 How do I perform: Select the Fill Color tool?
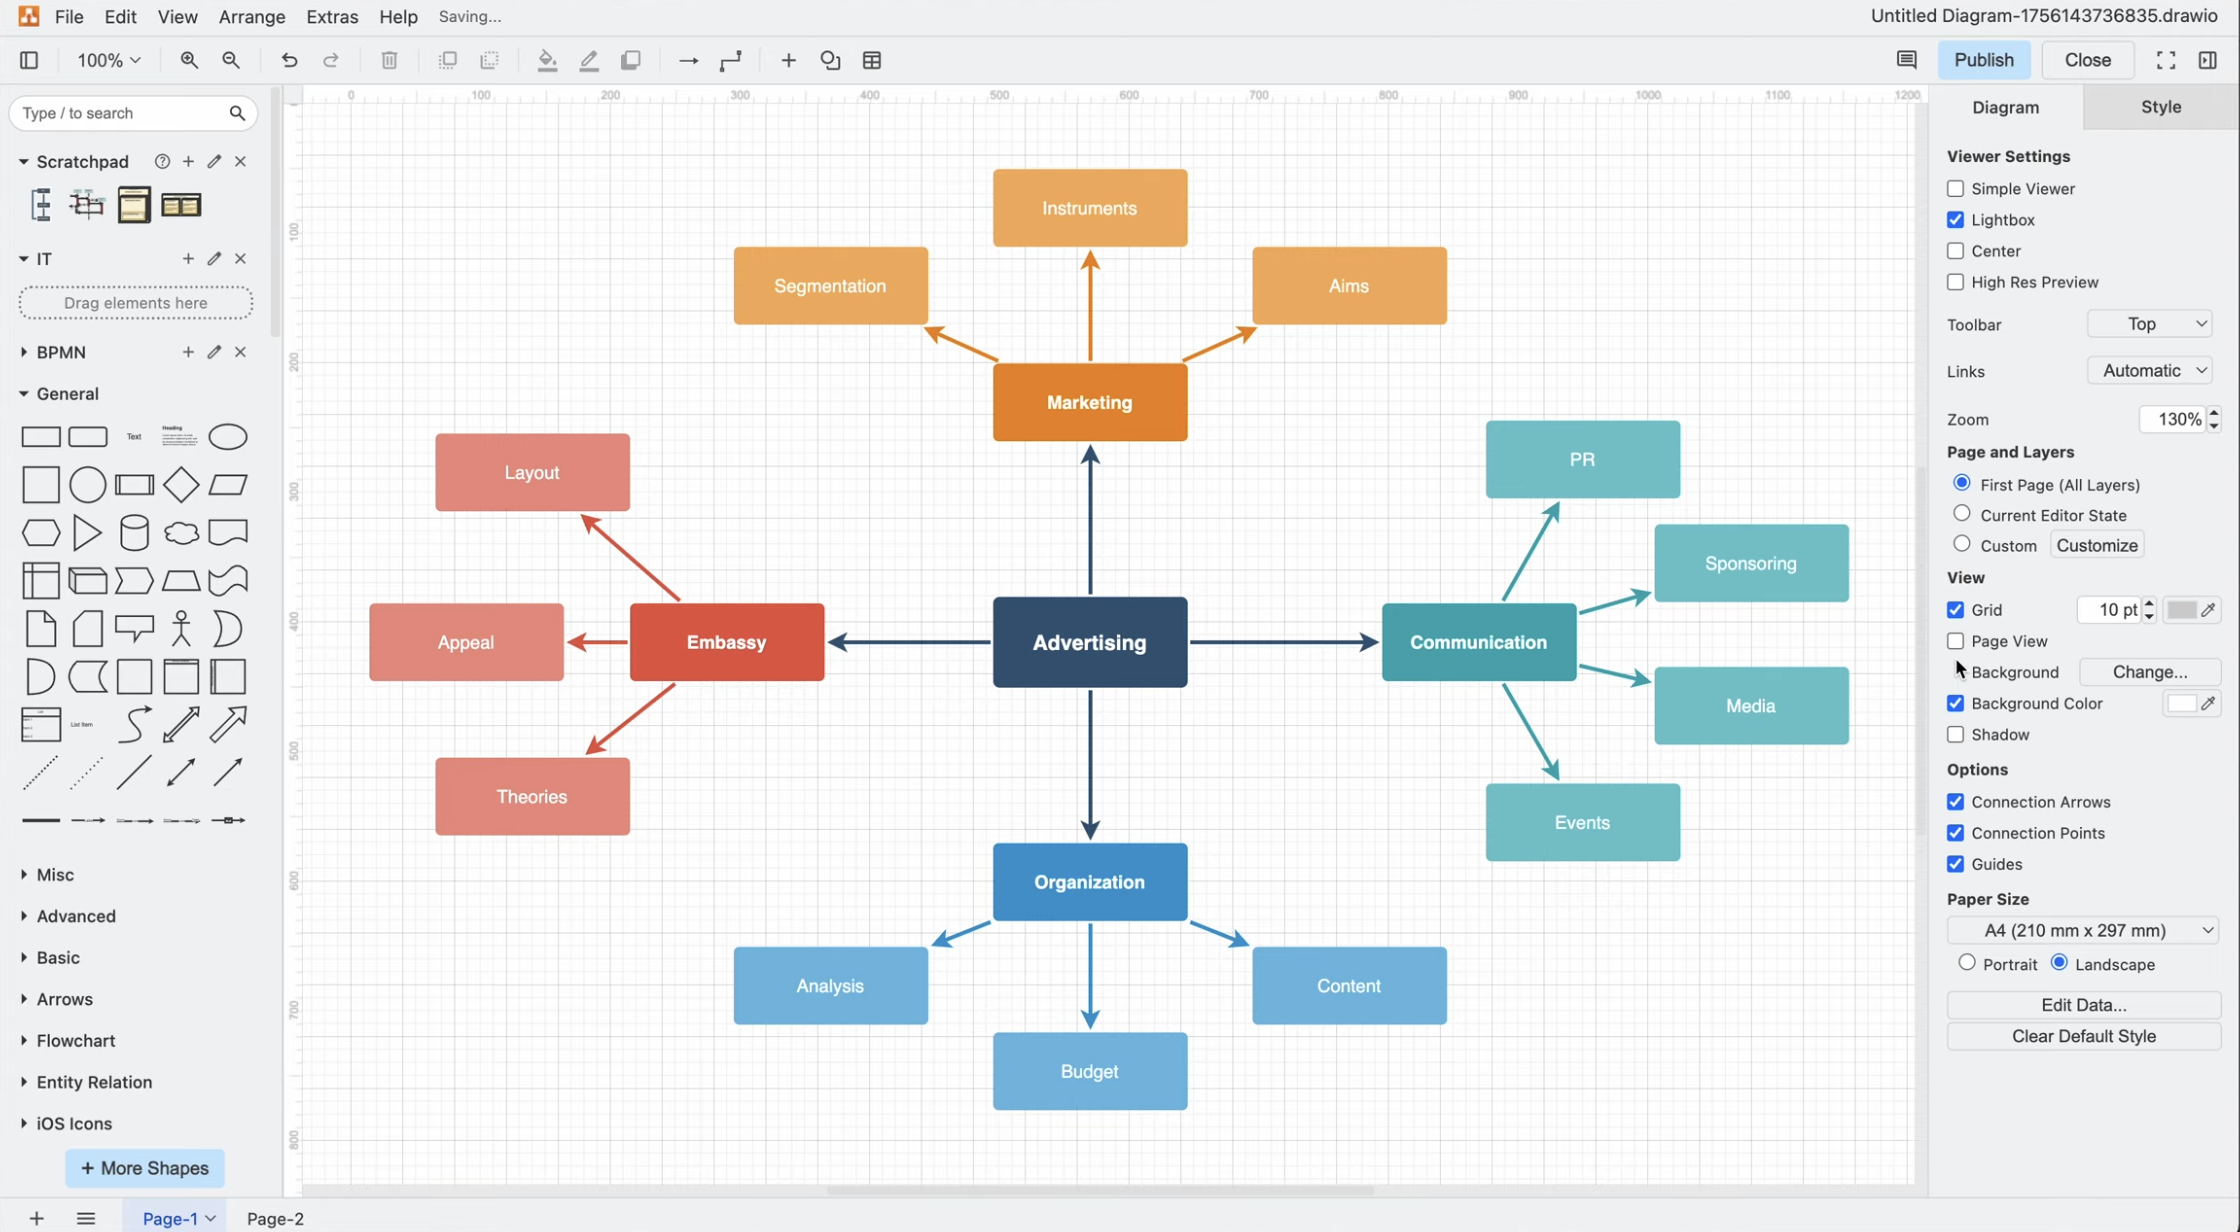[547, 60]
